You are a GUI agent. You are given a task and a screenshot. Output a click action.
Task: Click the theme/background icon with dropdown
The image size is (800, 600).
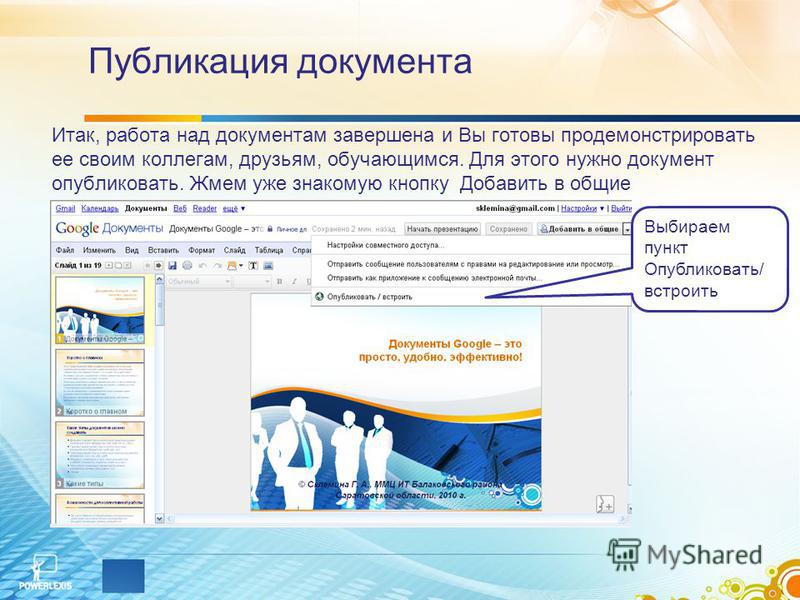pyautogui.click(x=235, y=265)
